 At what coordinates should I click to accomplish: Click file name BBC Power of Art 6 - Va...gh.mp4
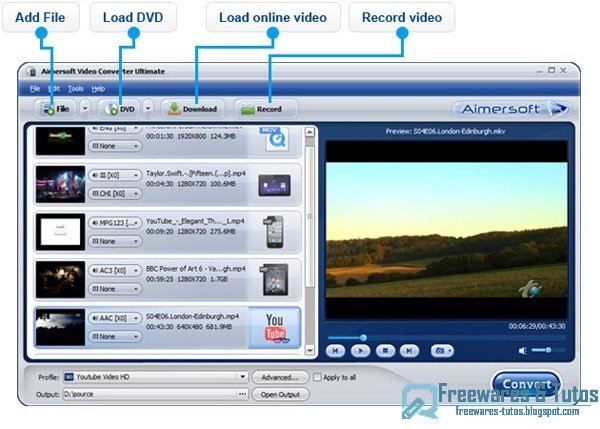click(196, 269)
